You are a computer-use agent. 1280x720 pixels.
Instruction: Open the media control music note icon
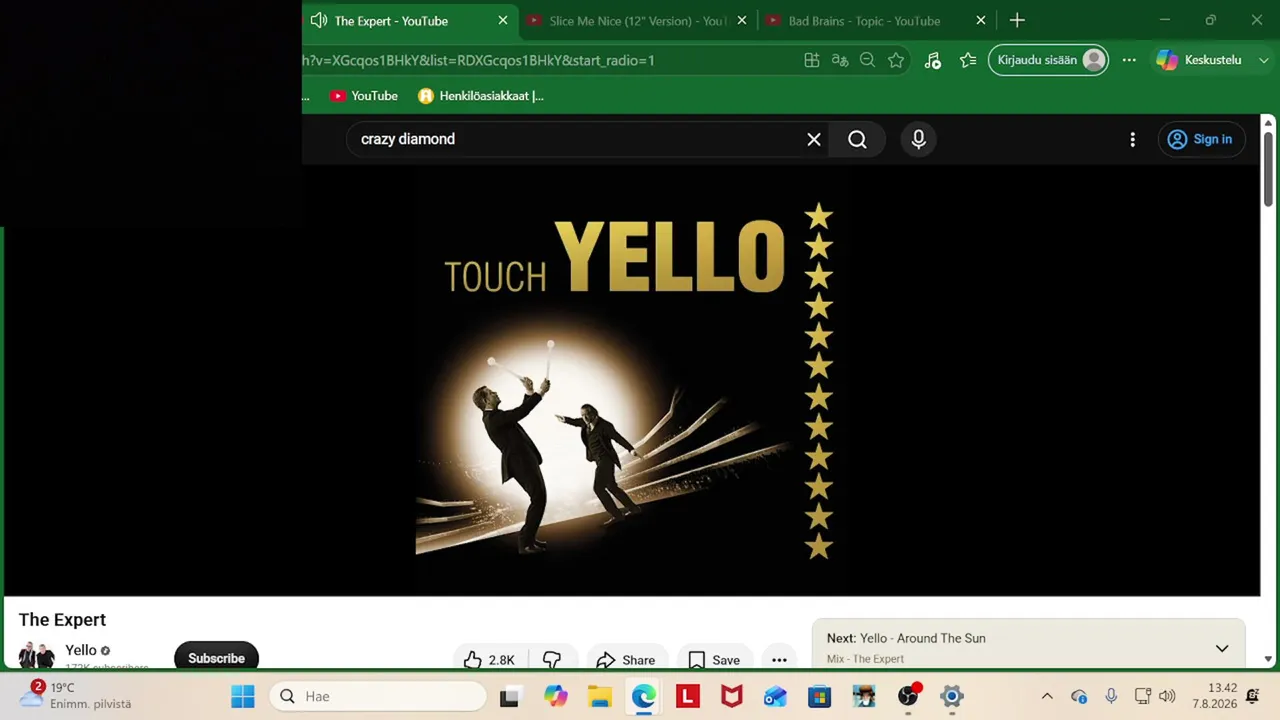coord(932,60)
